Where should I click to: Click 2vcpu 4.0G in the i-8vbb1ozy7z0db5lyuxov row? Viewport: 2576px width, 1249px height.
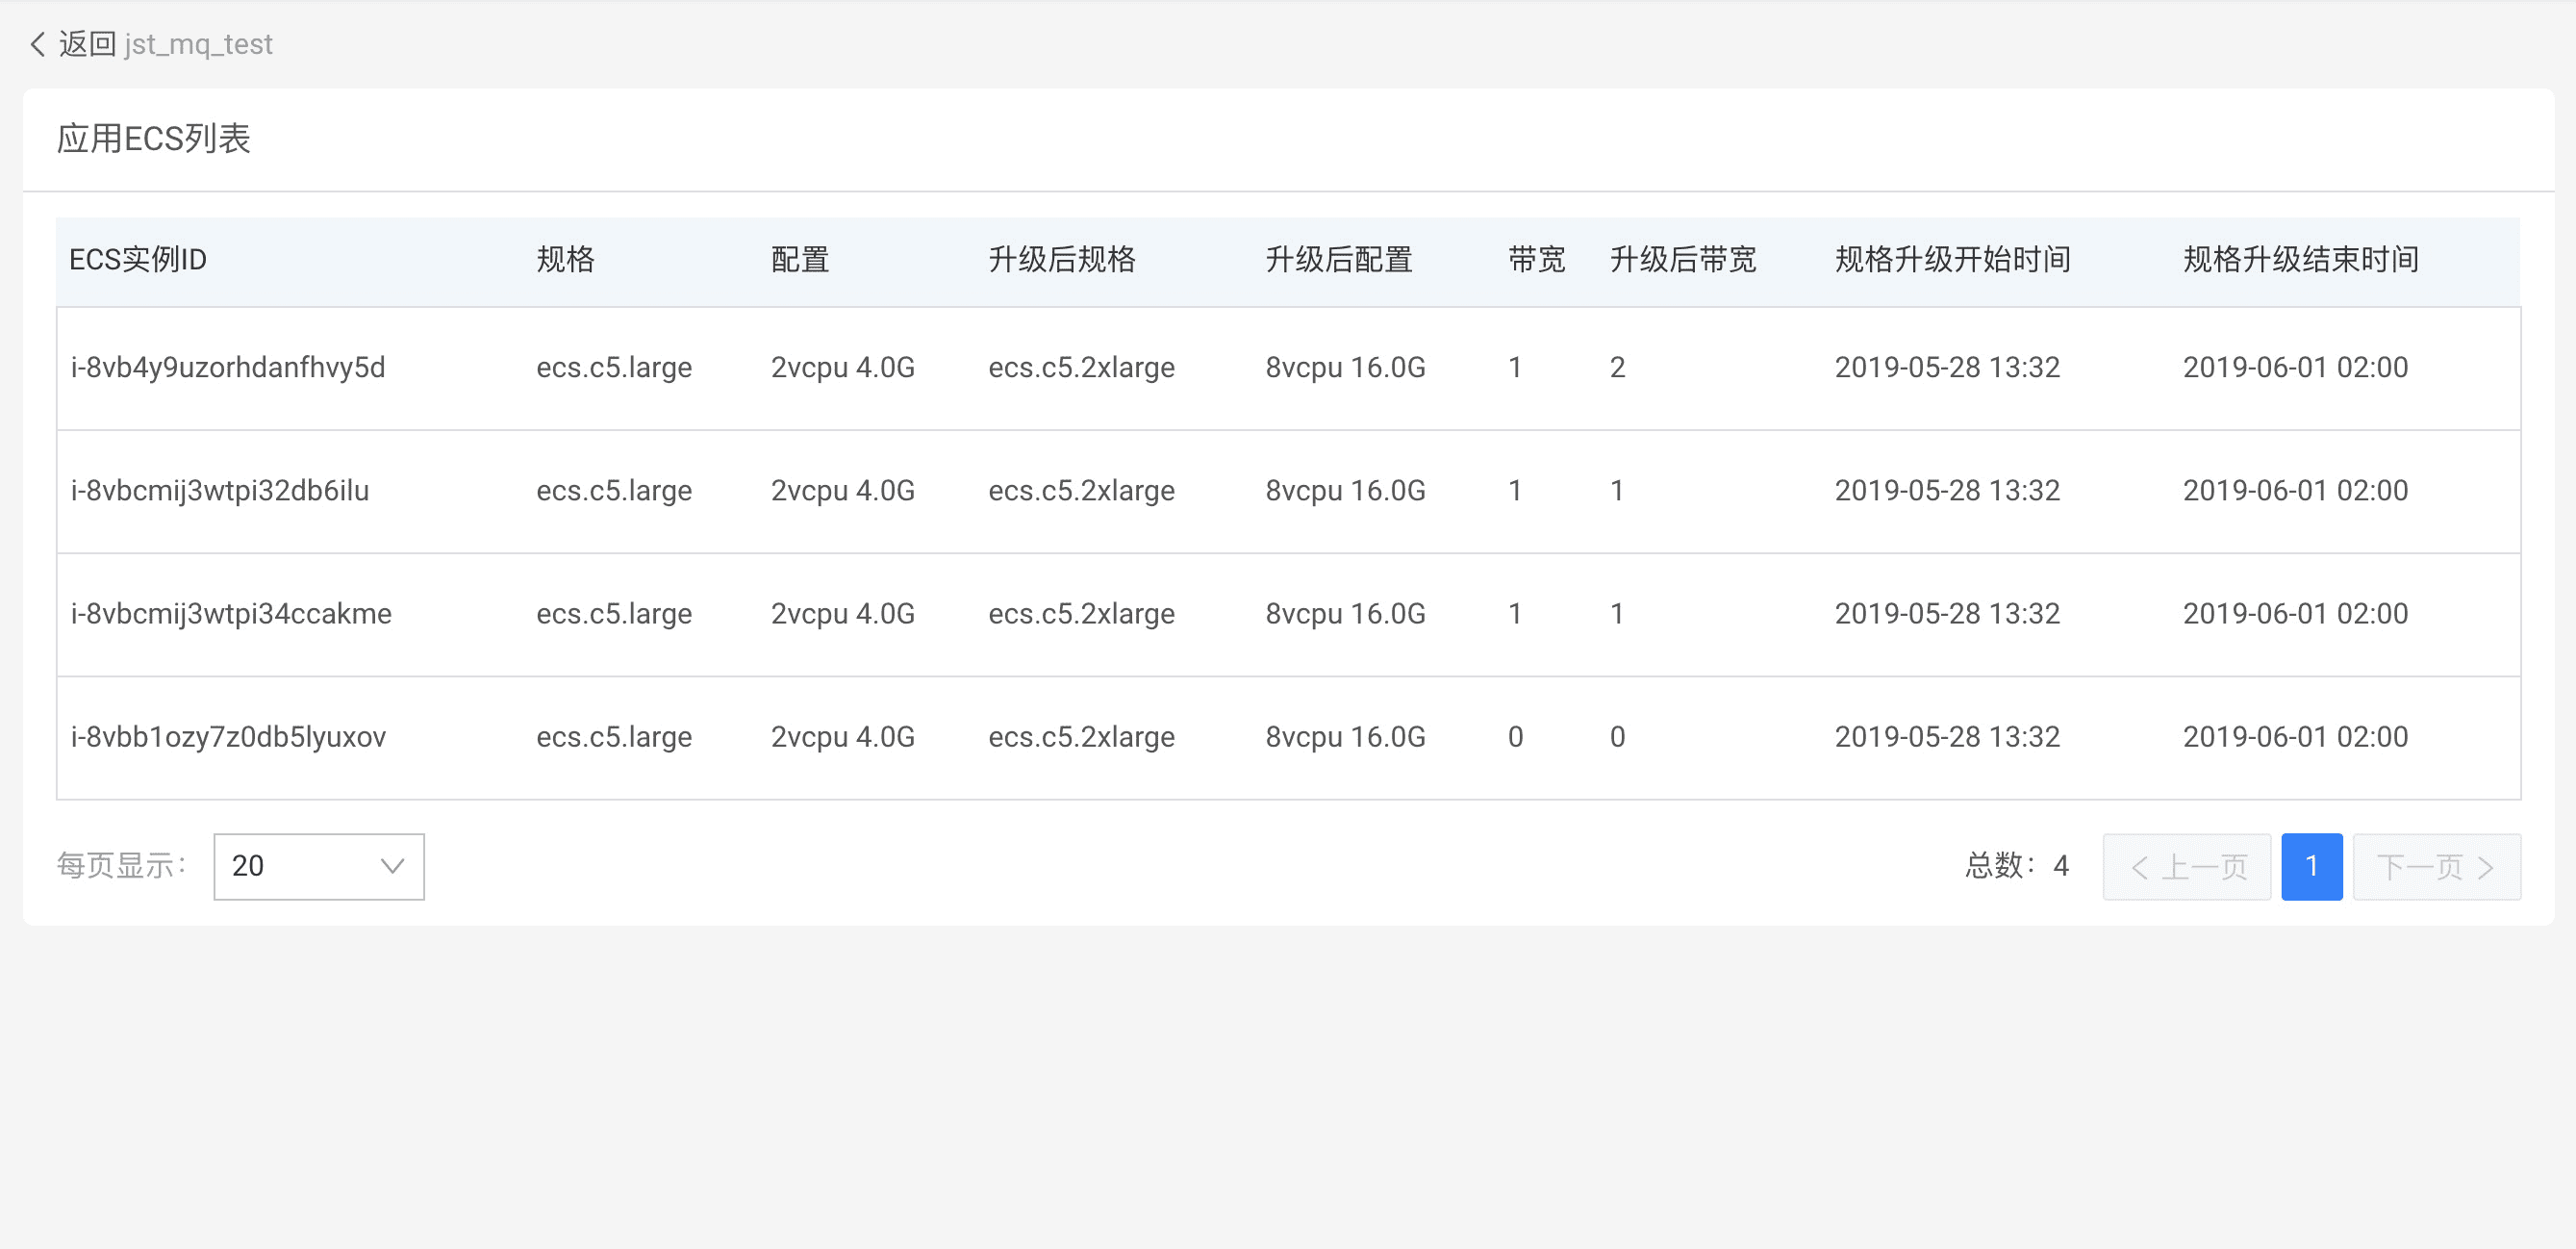coord(843,737)
